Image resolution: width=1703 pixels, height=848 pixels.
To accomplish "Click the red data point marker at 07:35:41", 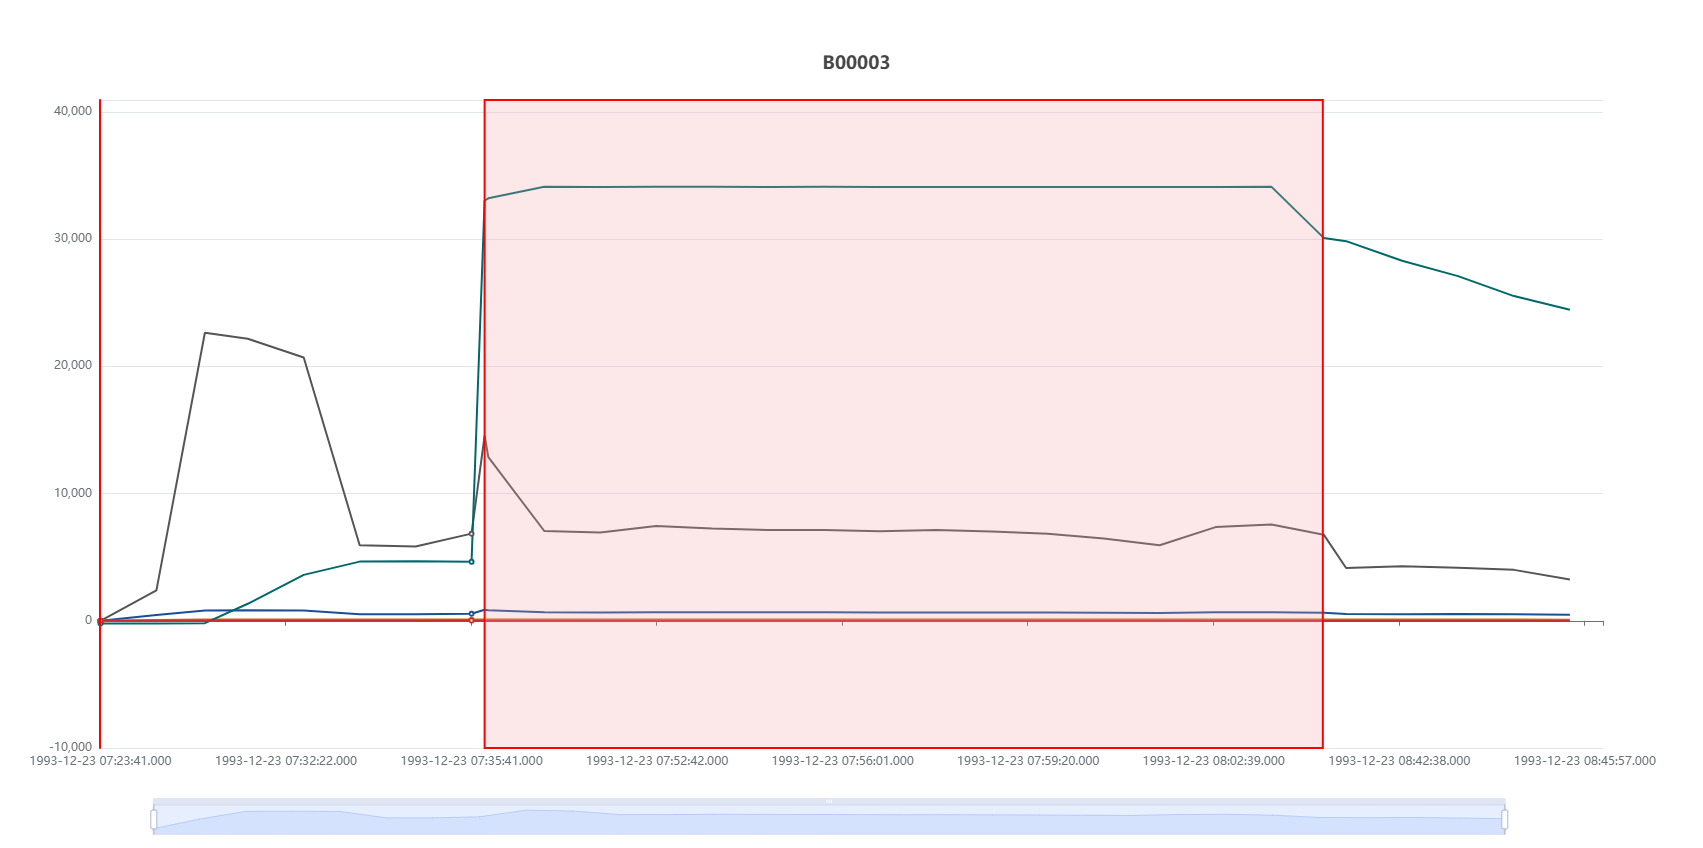I will (472, 620).
